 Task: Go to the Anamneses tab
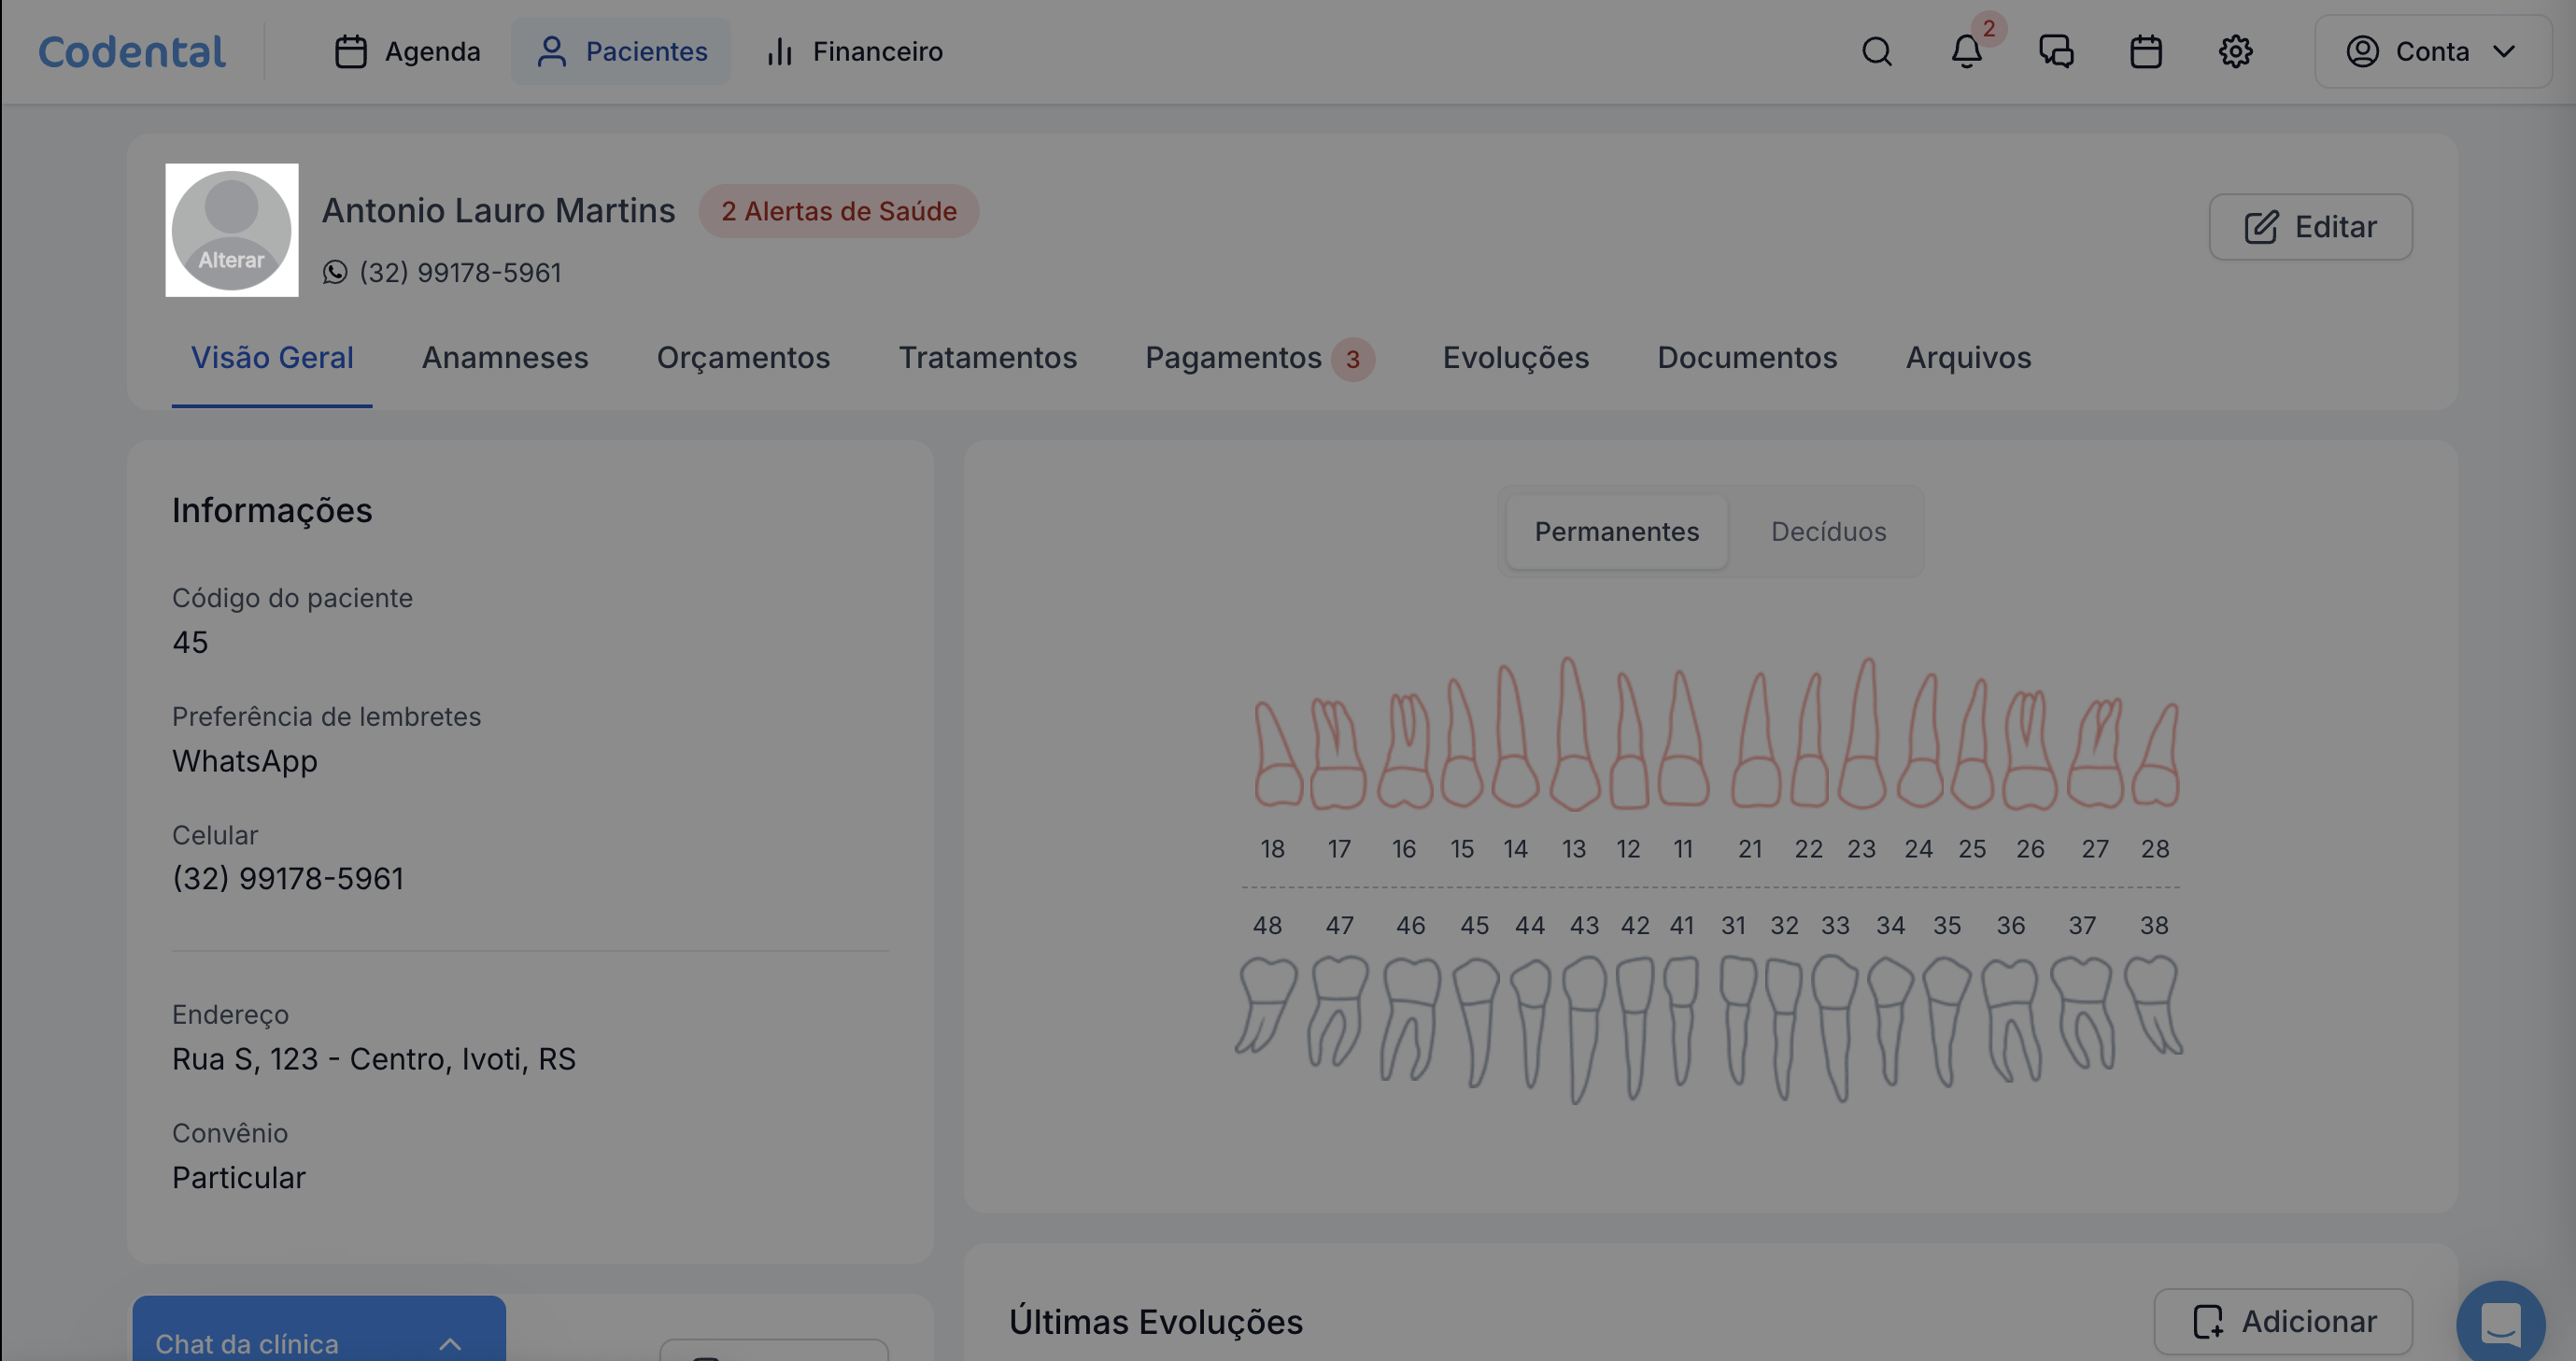coord(504,358)
